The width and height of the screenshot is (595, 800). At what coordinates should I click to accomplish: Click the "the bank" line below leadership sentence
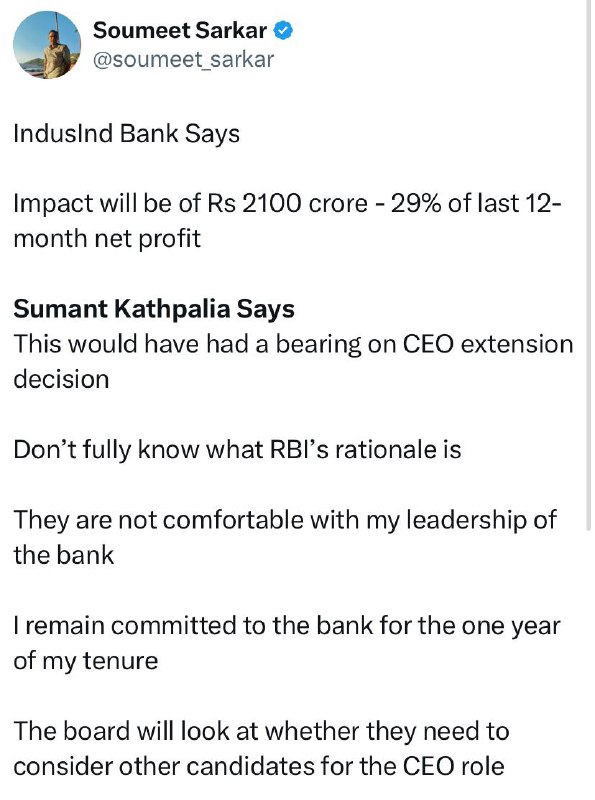tap(64, 556)
